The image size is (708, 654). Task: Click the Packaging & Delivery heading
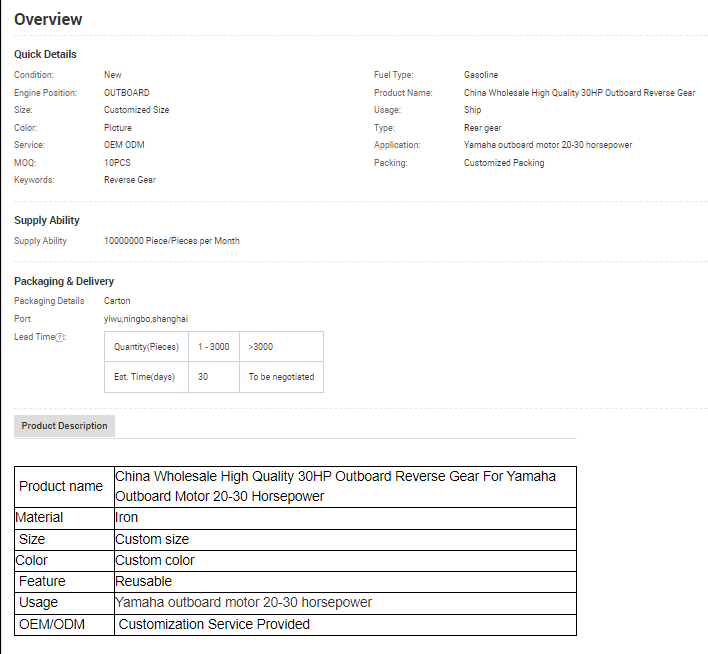click(64, 281)
